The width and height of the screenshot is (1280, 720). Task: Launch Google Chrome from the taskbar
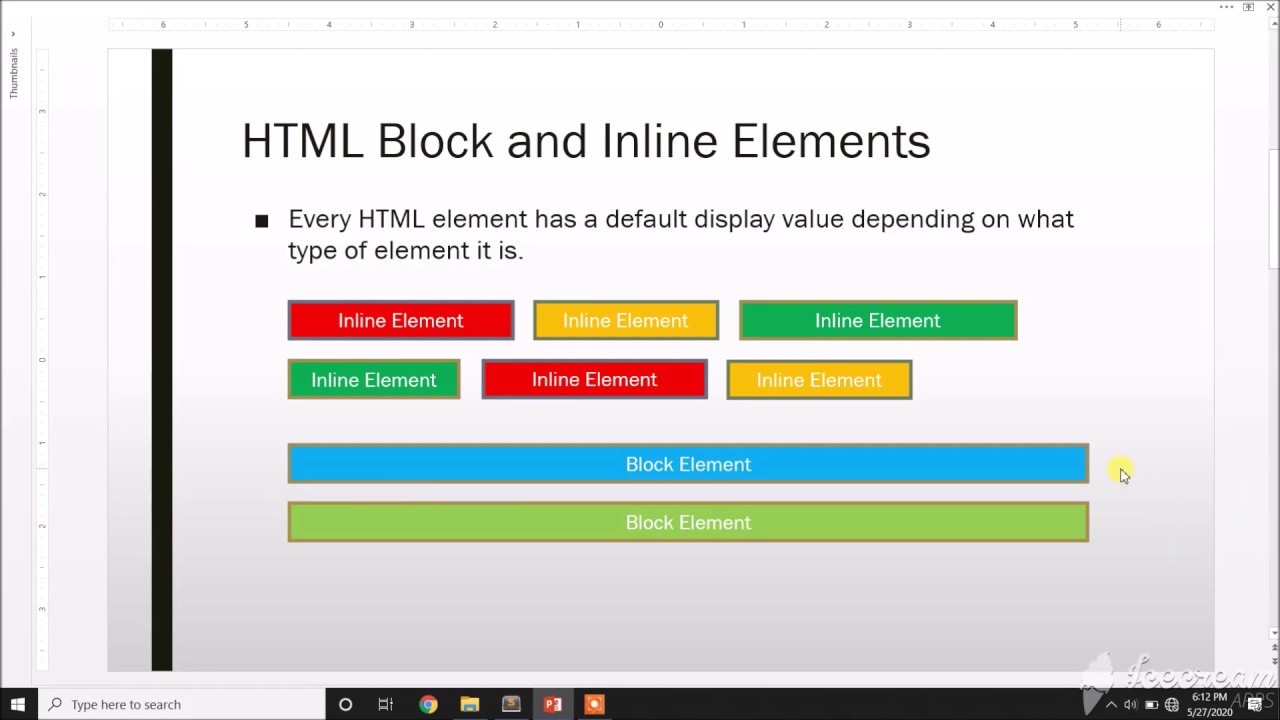click(428, 704)
